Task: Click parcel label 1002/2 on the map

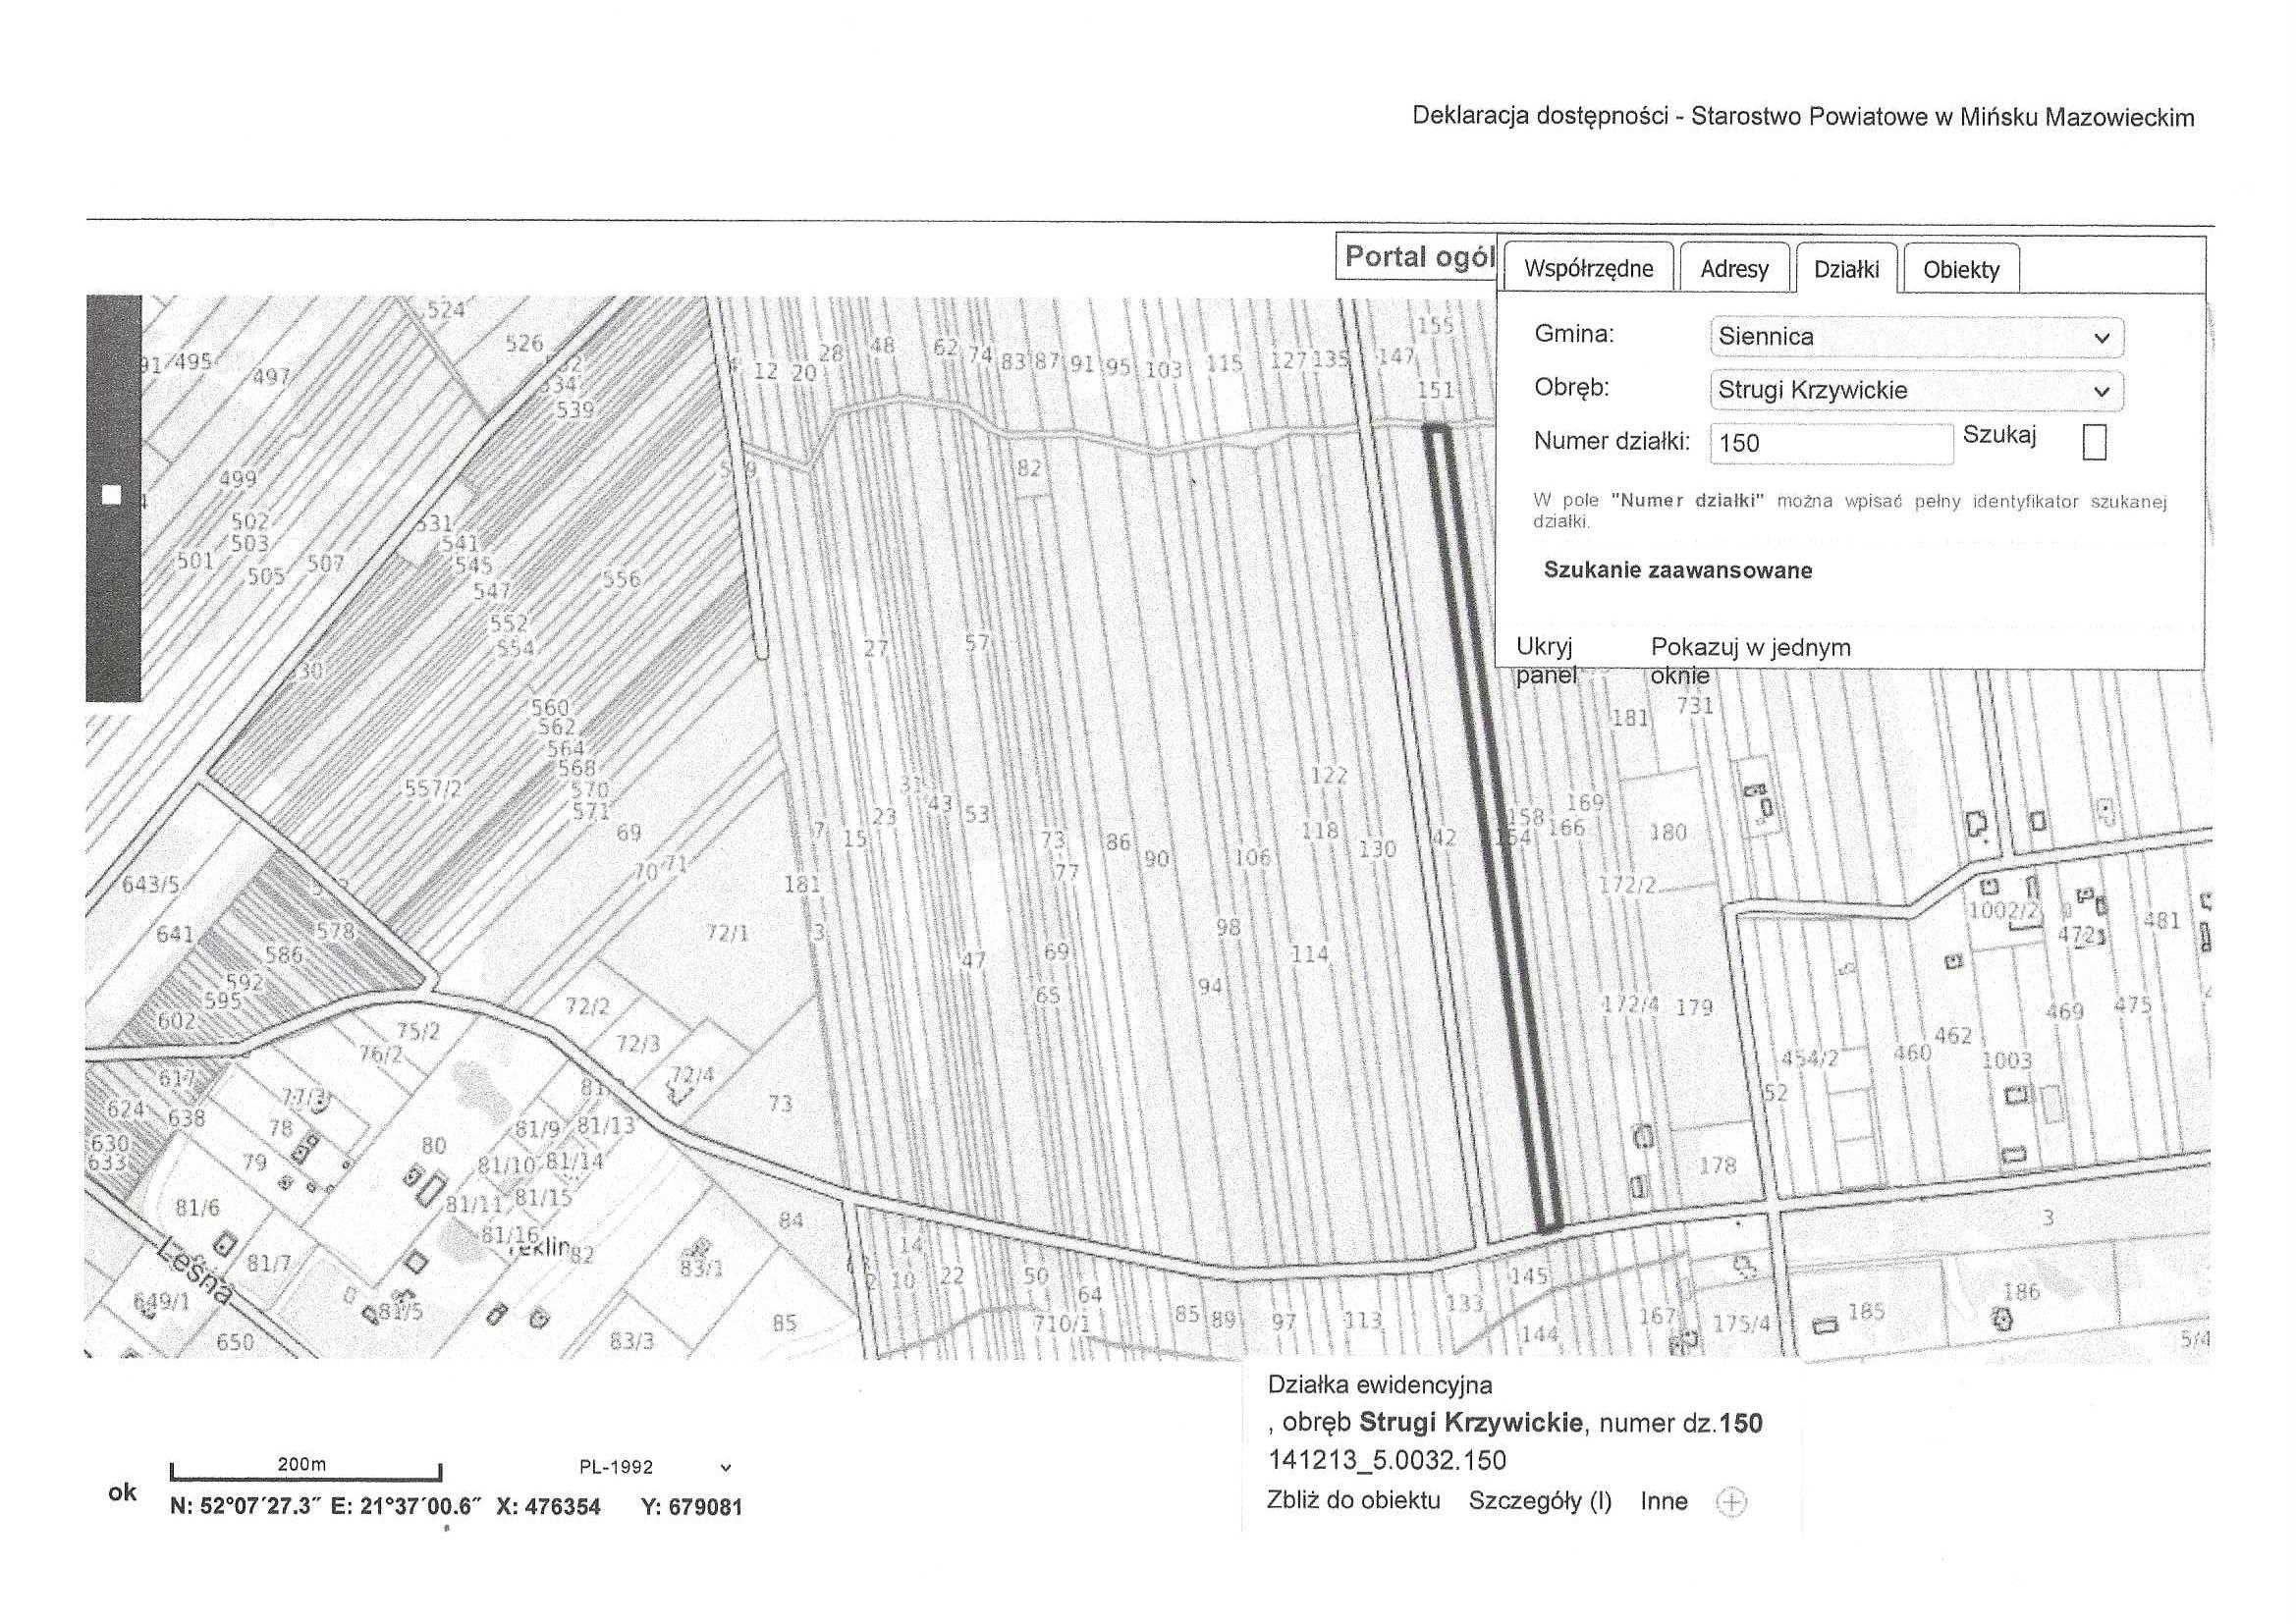Action: (x=2004, y=911)
